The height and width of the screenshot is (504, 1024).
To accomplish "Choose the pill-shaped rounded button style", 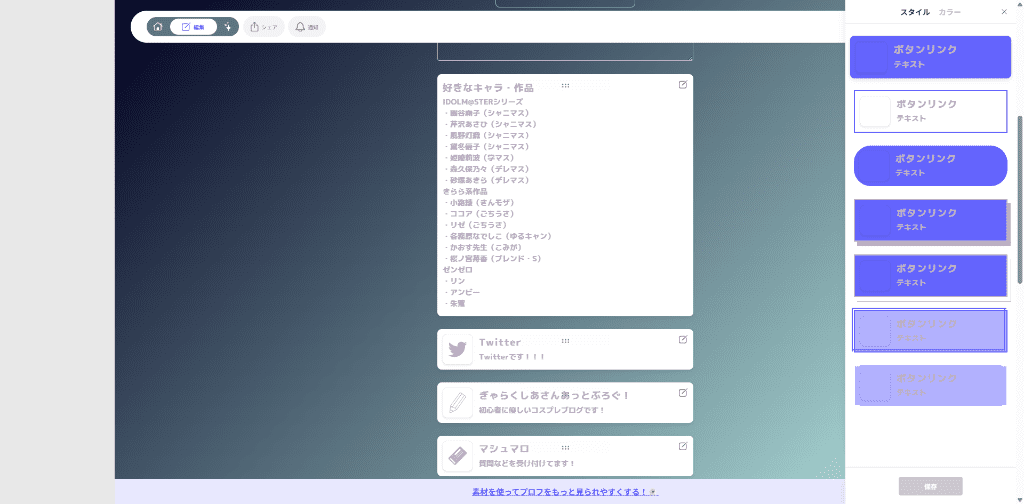I will pos(930,165).
